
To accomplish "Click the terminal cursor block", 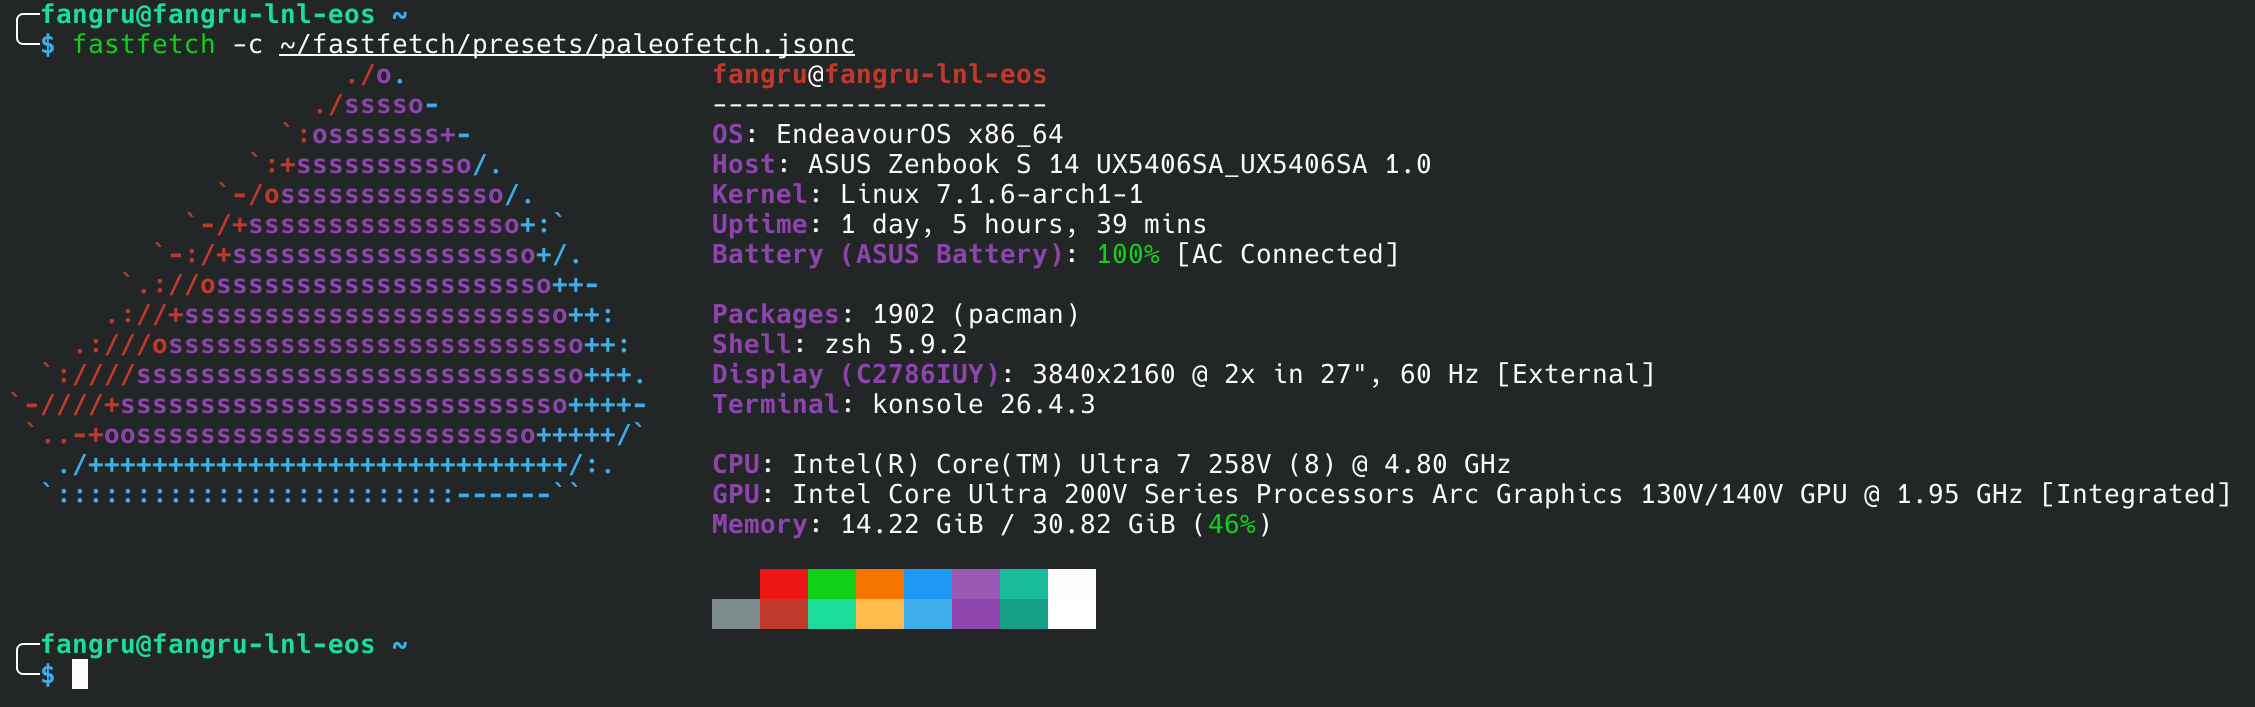I will [80, 675].
